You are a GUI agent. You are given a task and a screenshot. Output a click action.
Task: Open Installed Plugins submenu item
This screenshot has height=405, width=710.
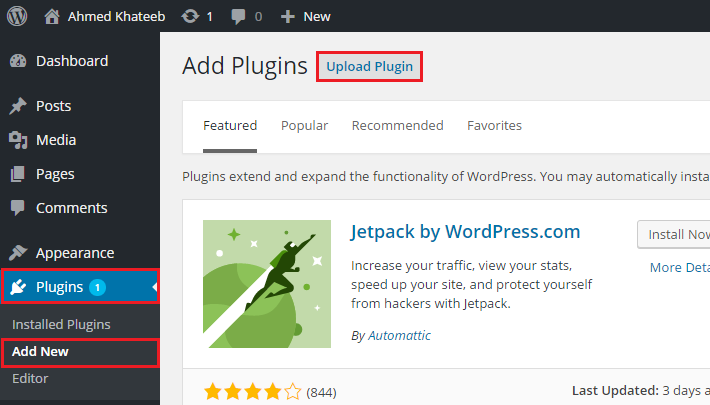[x=61, y=324]
